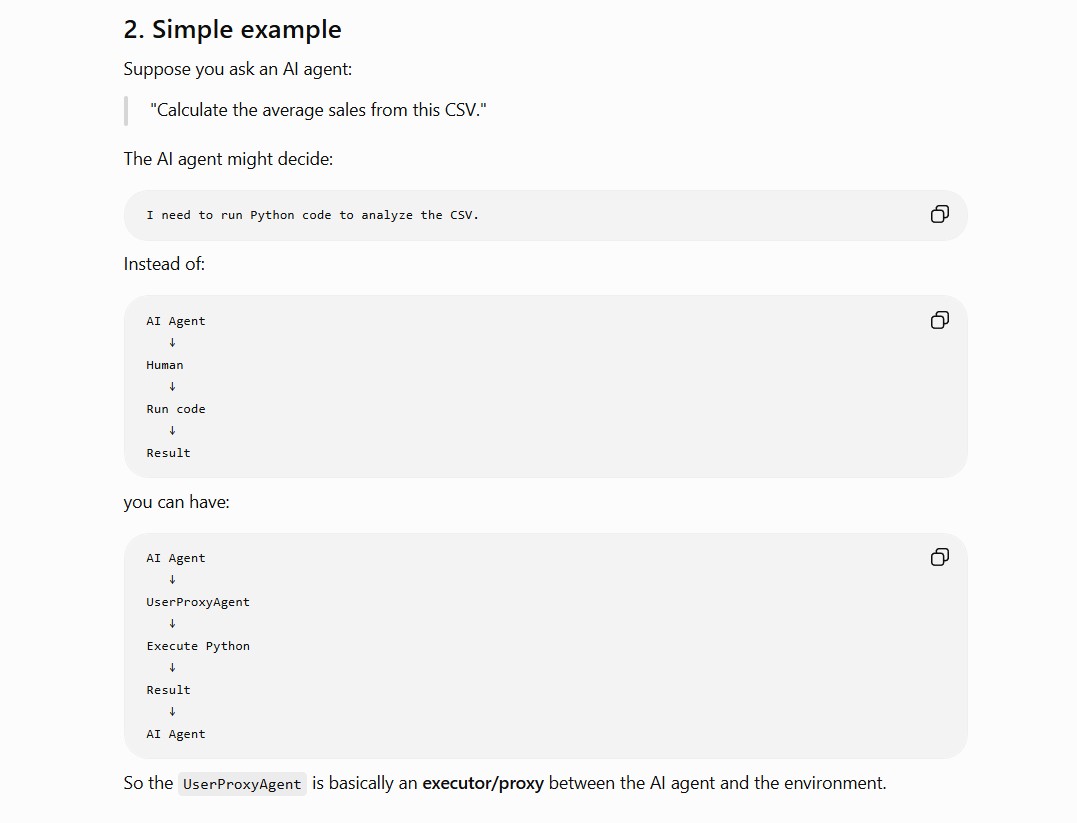This screenshot has width=1077, height=823.
Task: Click the 'Run code' line in the code block
Action: (176, 409)
